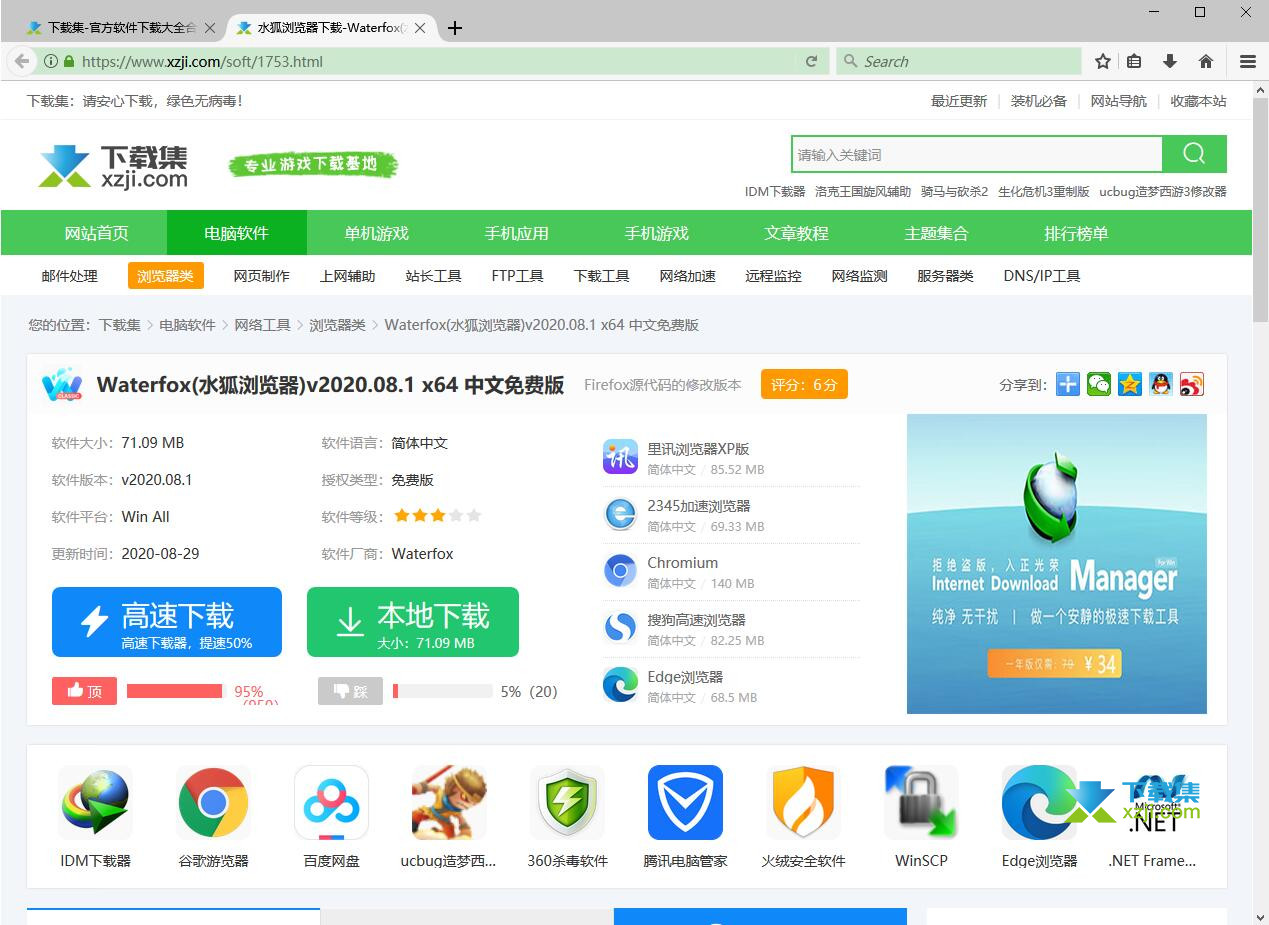Open the 火绒安全软件 app icon
Image resolution: width=1269 pixels, height=925 pixels.
tap(803, 803)
